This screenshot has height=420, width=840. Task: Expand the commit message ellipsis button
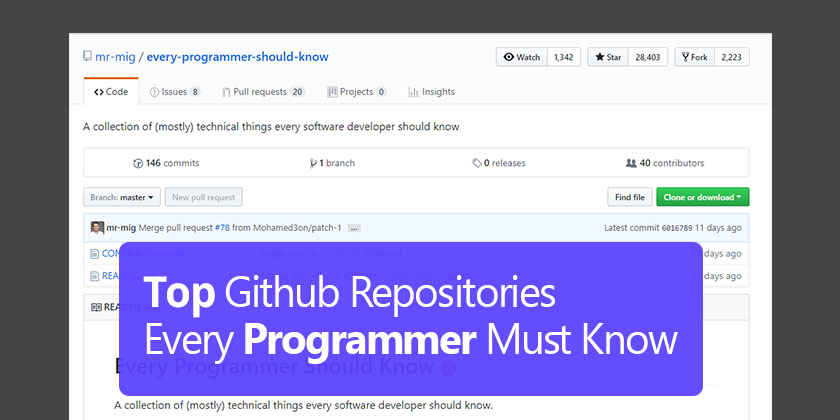[x=354, y=228]
